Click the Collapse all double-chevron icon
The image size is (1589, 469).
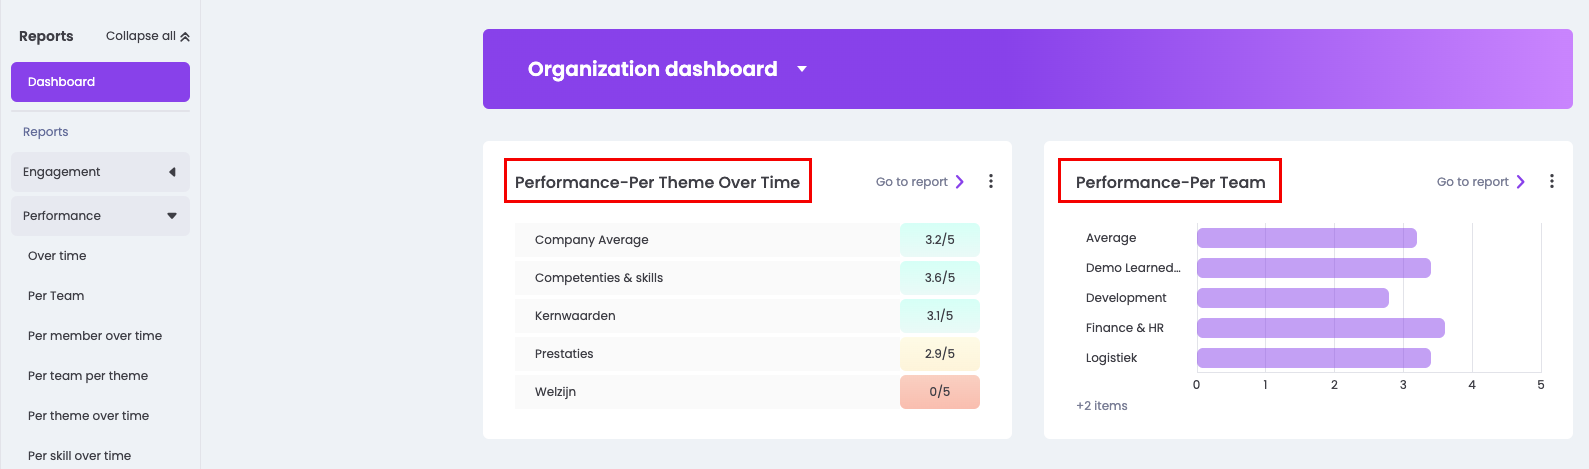coord(185,36)
